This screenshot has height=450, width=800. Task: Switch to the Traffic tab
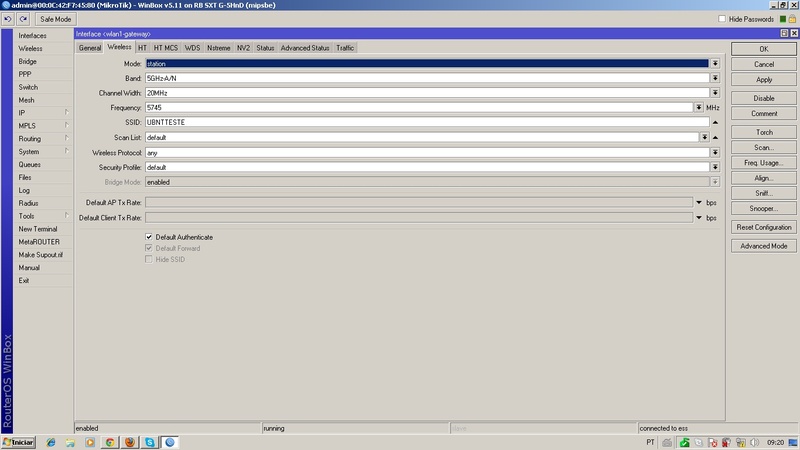coord(345,47)
